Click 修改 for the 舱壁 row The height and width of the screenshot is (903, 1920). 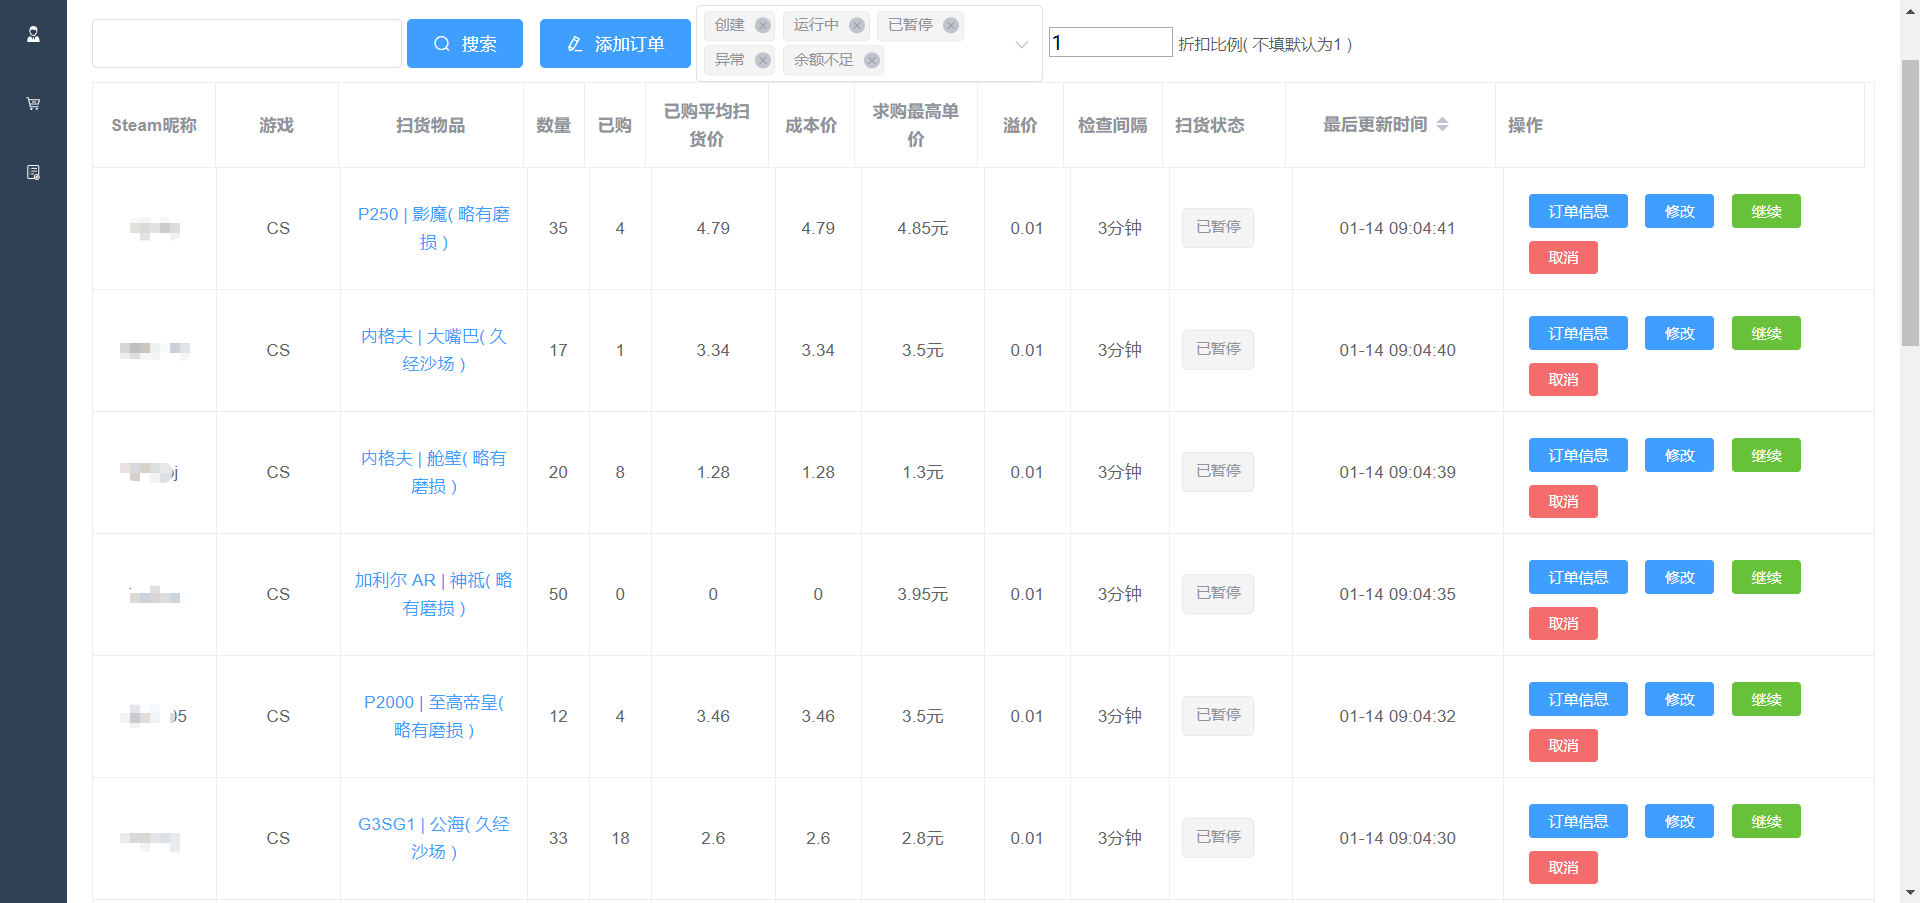tap(1680, 455)
